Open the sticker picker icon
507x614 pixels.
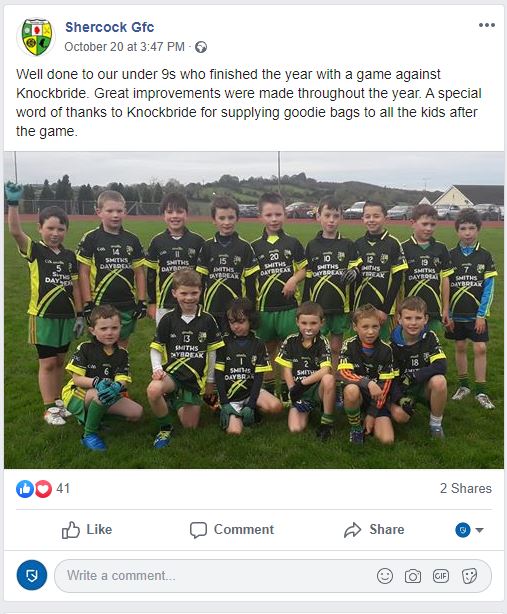[469, 576]
